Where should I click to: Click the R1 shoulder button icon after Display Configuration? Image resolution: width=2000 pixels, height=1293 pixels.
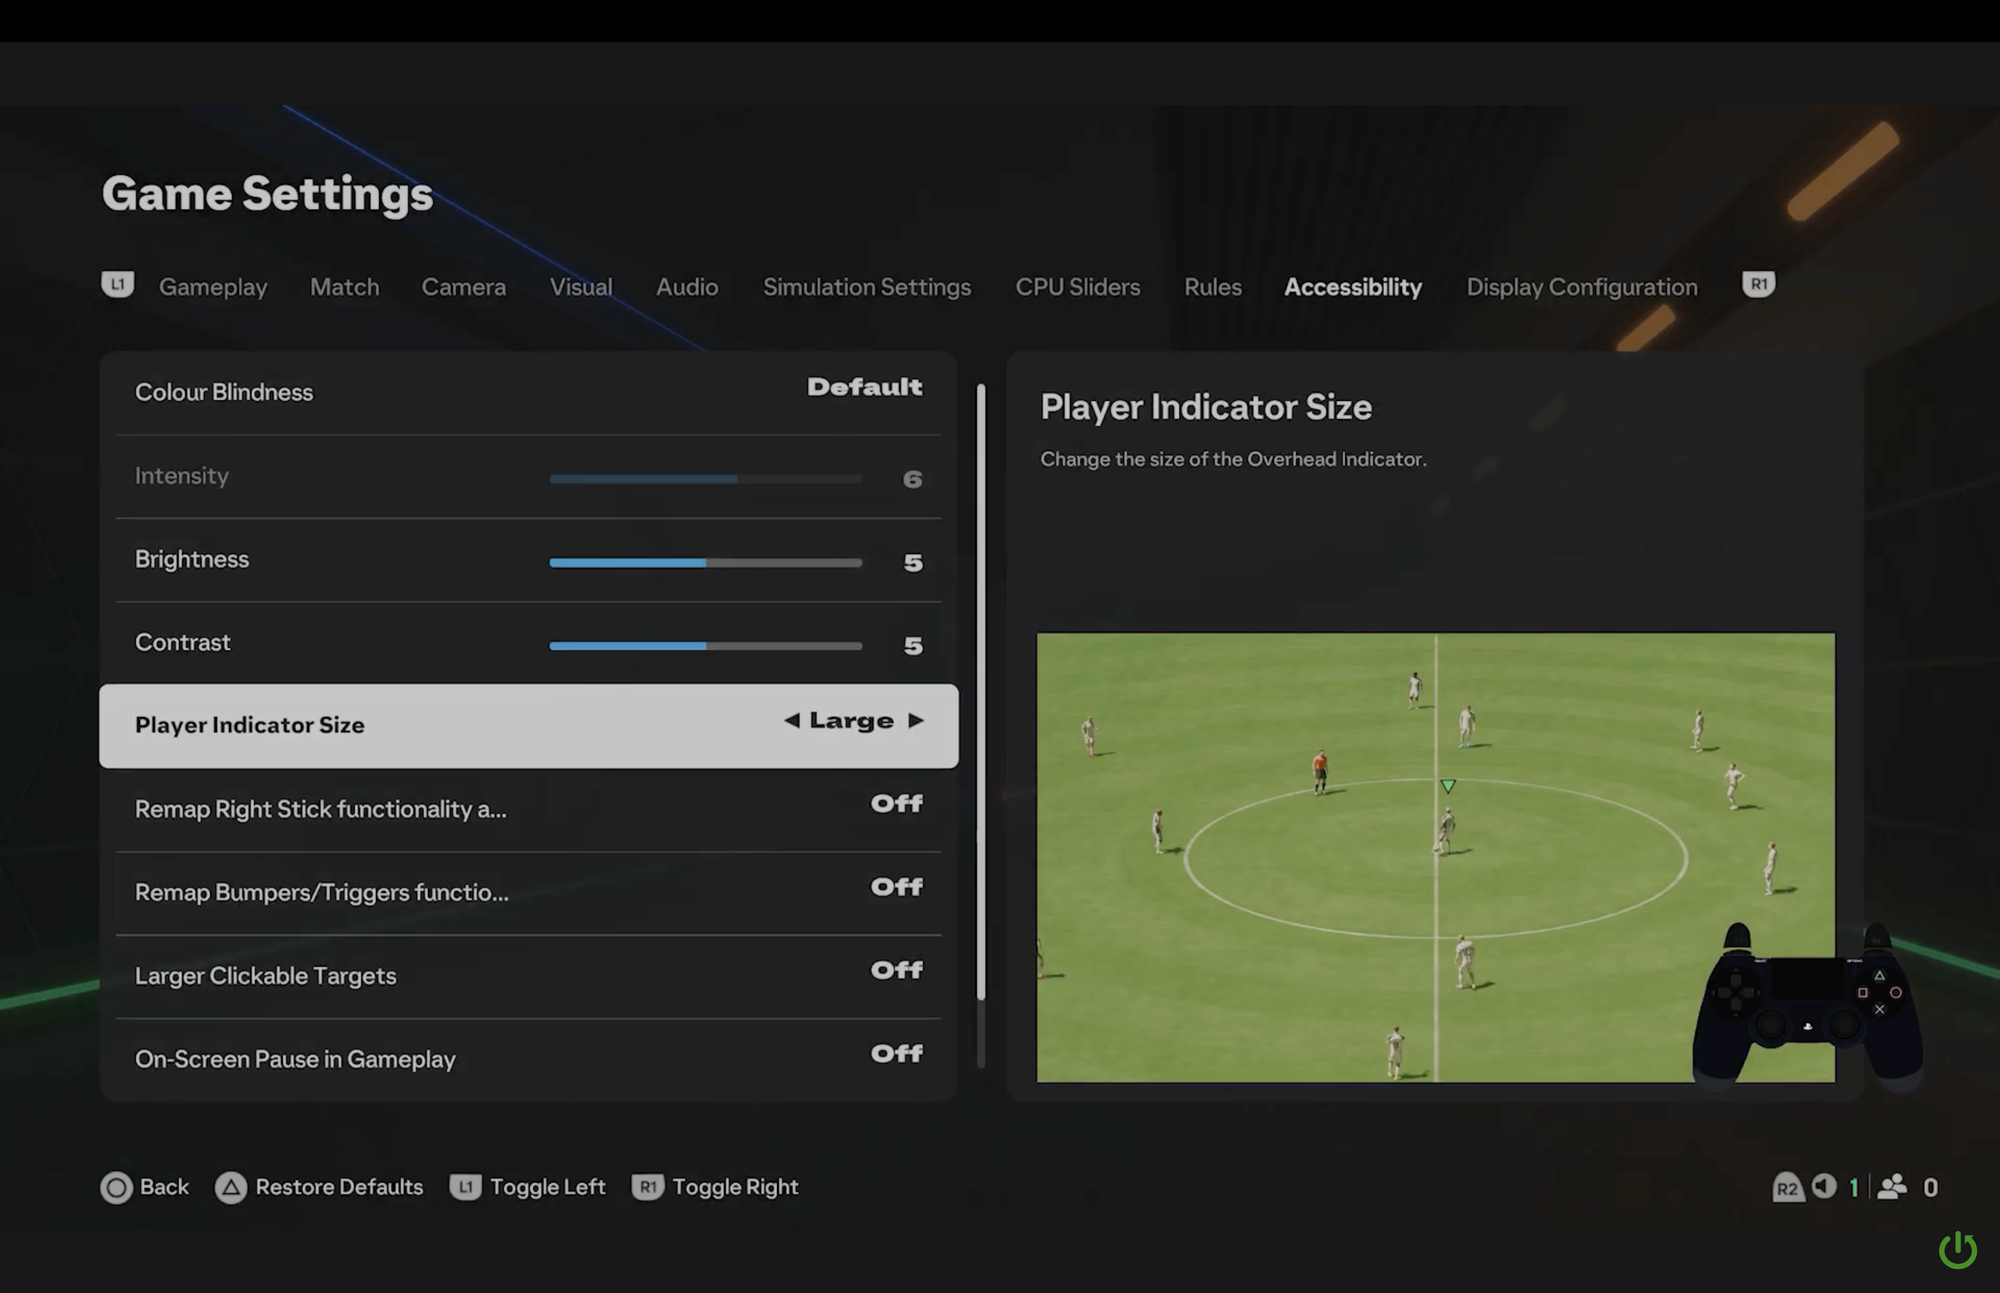pos(1757,285)
